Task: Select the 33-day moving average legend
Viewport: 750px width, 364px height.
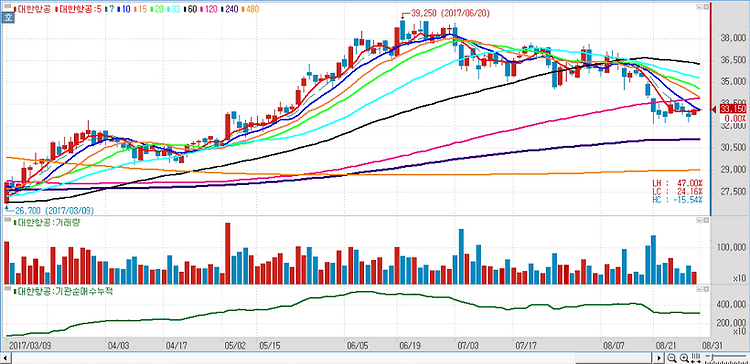Action: 174,9
